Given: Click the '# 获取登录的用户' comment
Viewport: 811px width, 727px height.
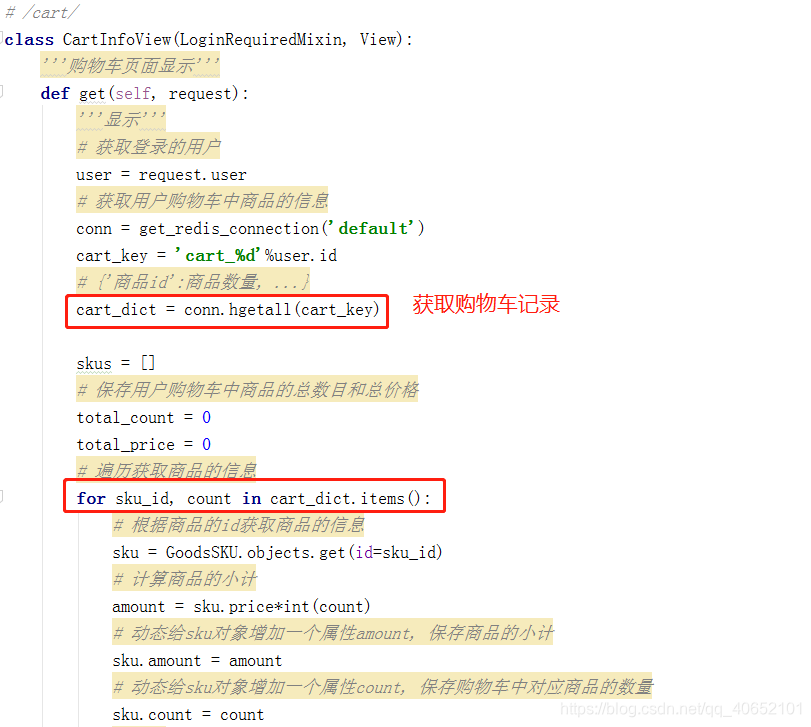Looking at the screenshot, I should 148,147.
